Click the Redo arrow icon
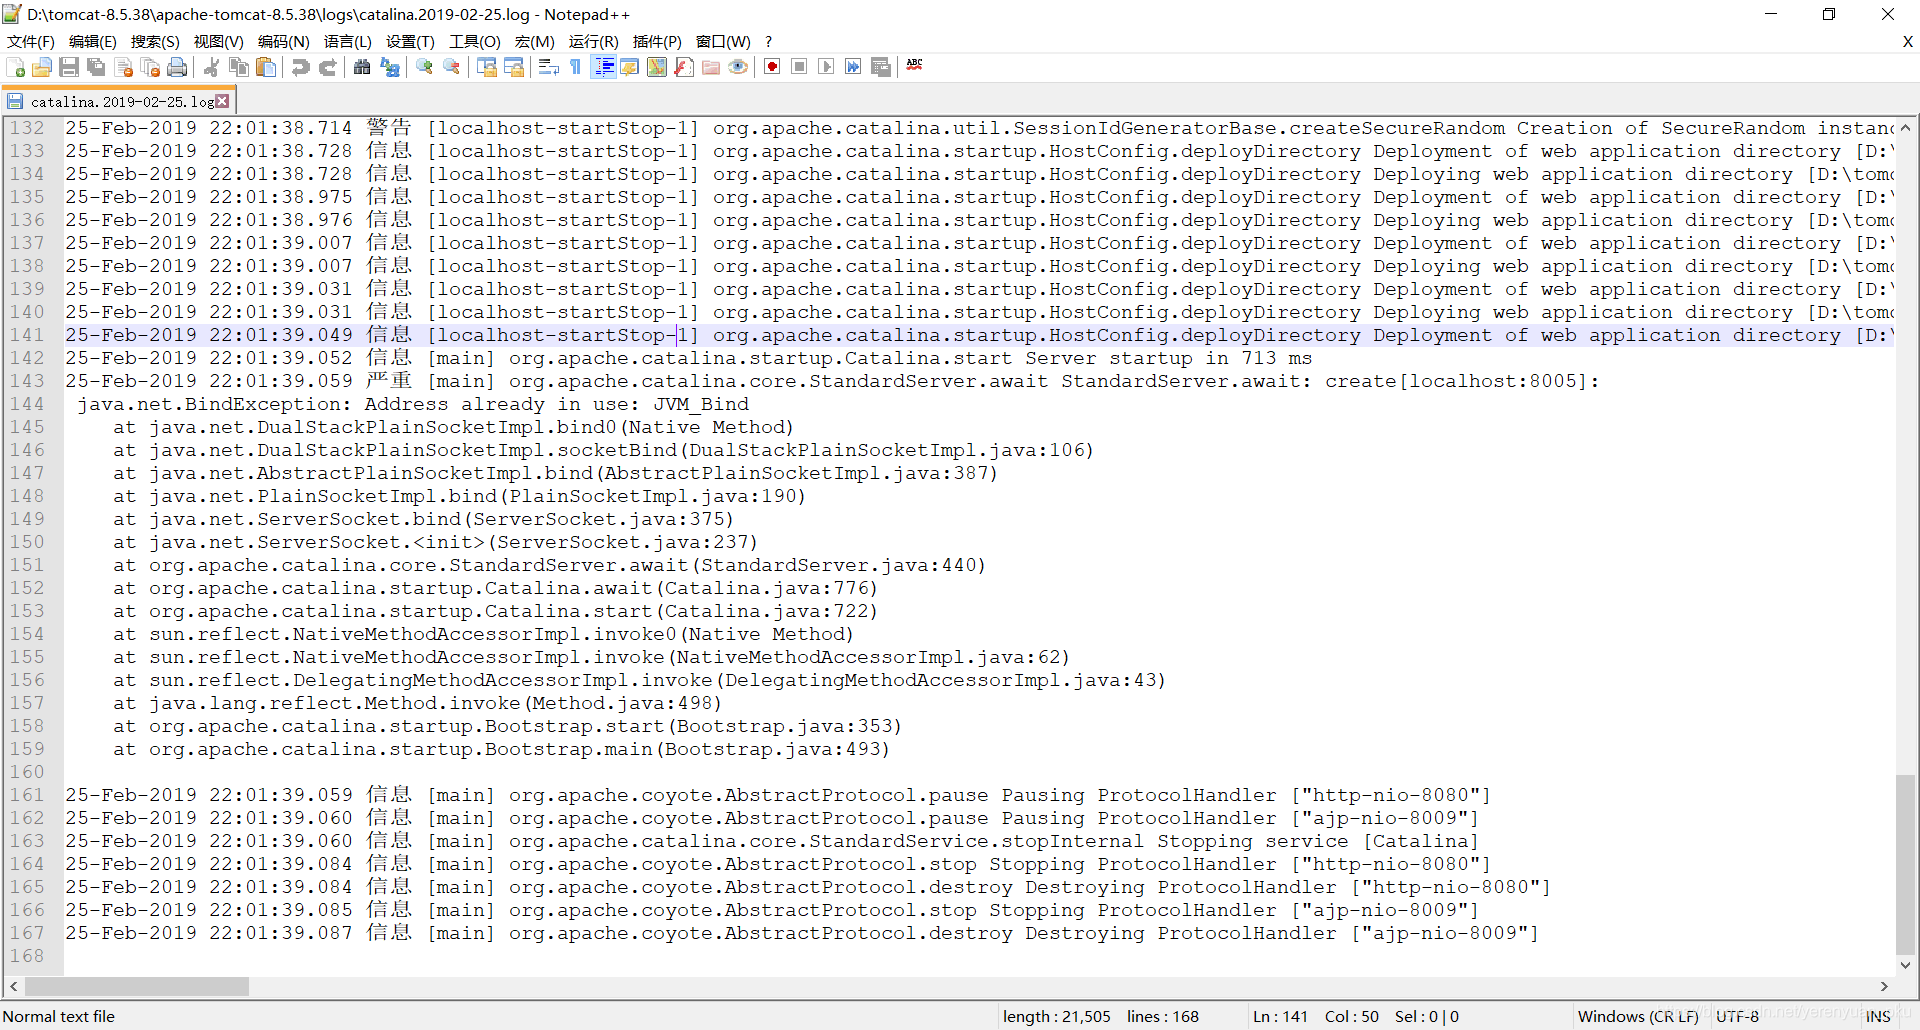 coord(327,67)
